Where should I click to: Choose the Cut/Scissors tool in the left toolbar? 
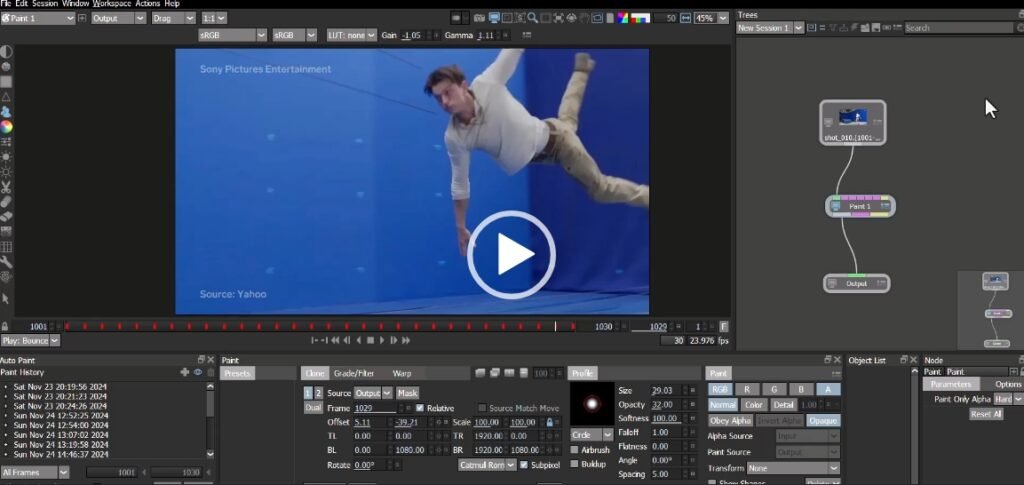pyautogui.click(x=6, y=187)
